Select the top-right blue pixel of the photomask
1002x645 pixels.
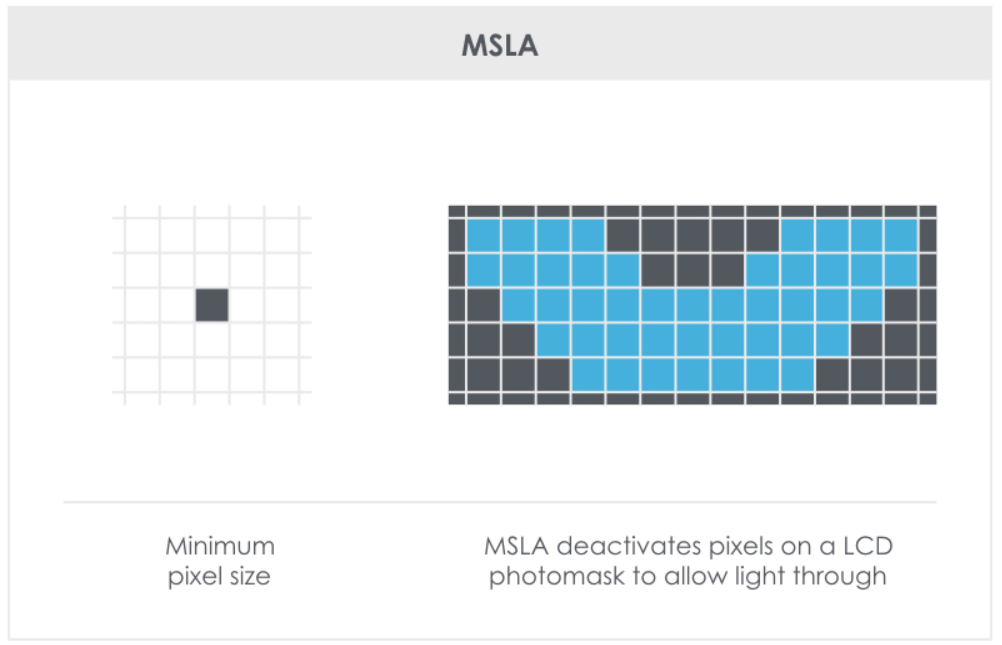coord(900,236)
